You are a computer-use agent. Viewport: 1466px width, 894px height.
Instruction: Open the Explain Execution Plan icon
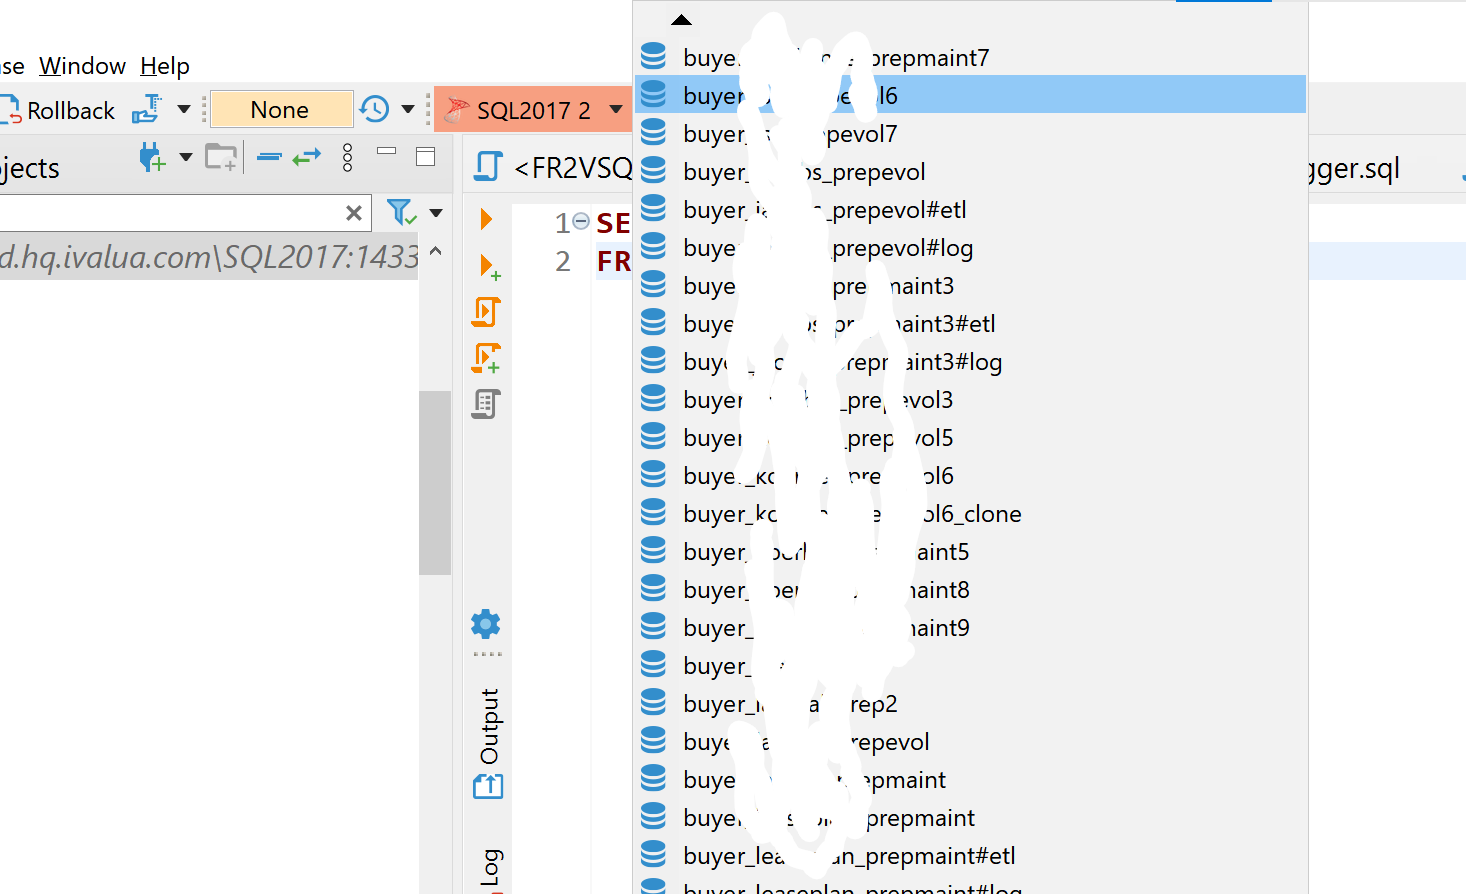pyautogui.click(x=486, y=404)
